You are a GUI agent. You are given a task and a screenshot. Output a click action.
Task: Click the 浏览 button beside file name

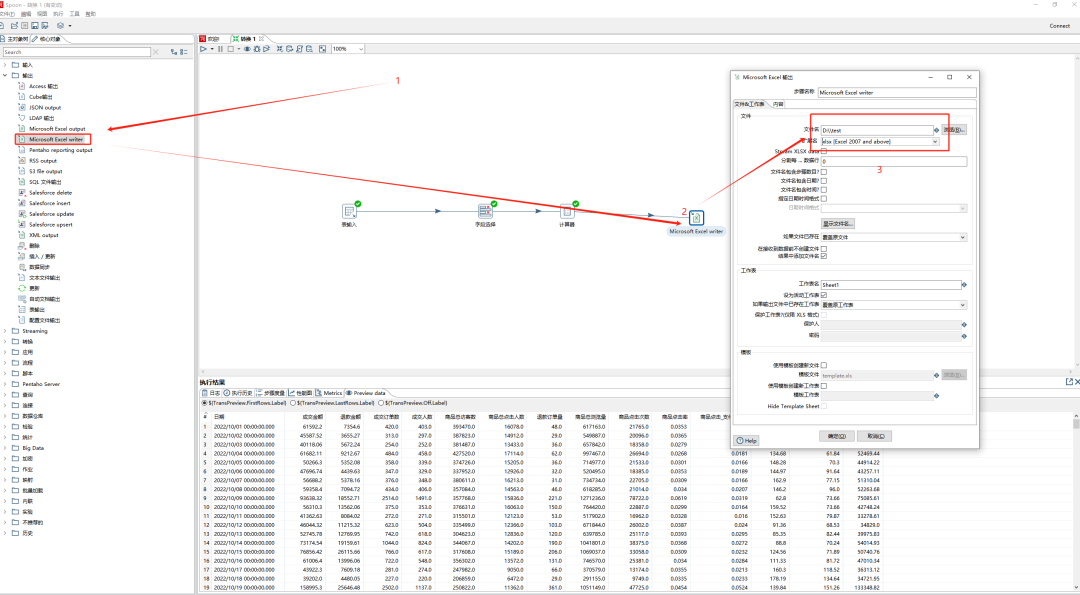pyautogui.click(x=954, y=129)
